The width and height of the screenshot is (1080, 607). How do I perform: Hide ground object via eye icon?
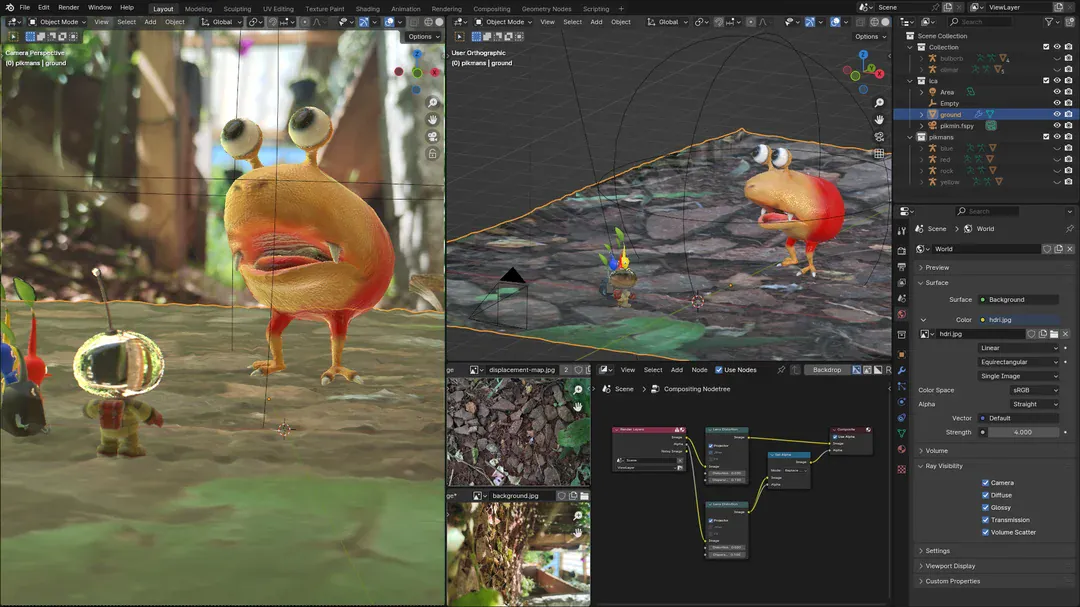1057,114
